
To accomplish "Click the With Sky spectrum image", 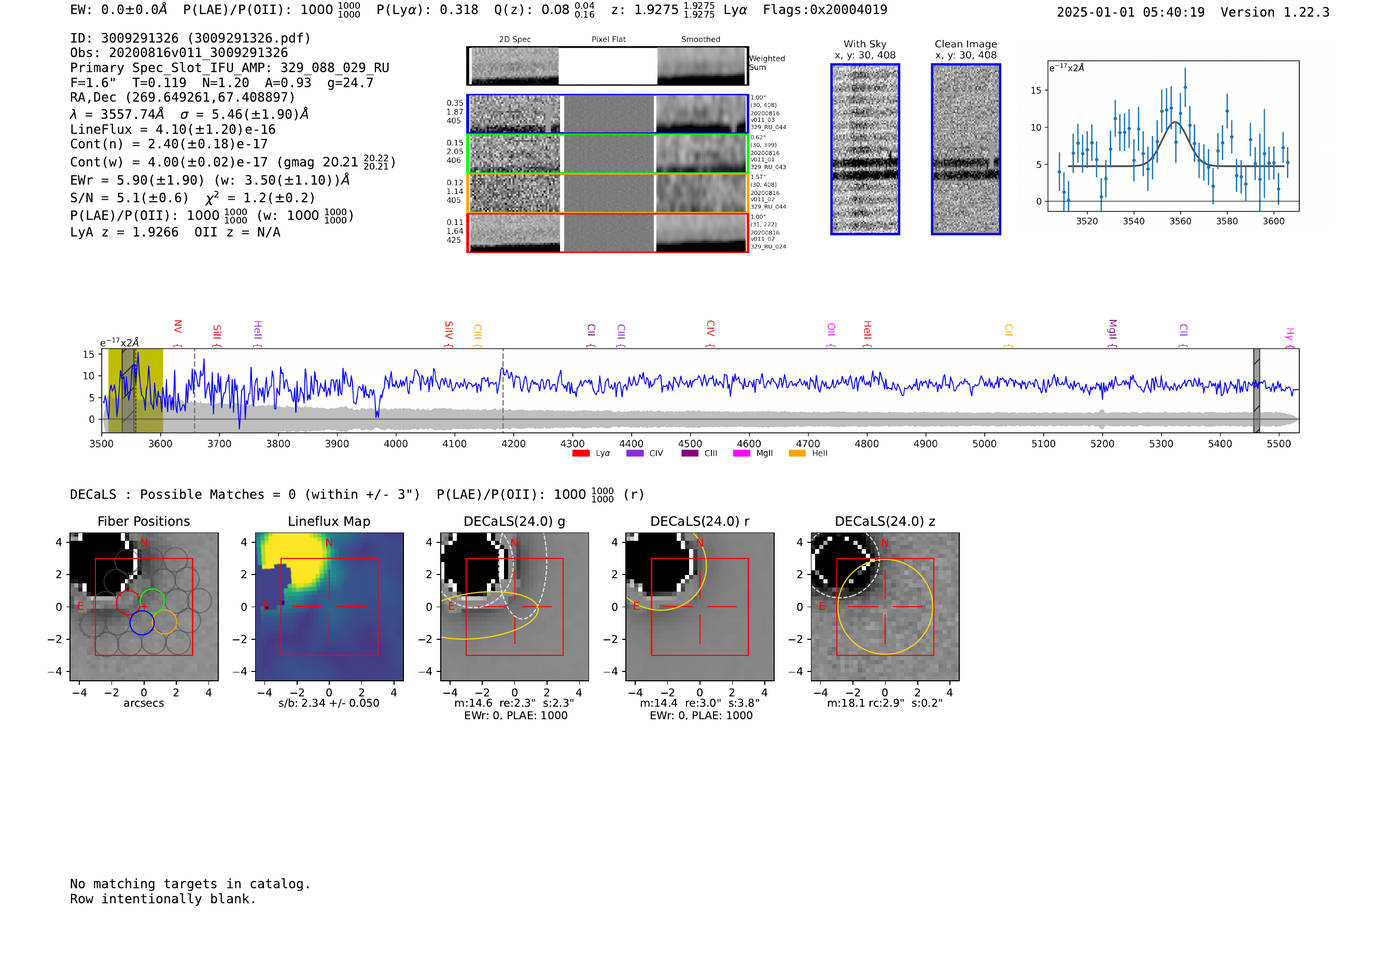I will (x=865, y=149).
